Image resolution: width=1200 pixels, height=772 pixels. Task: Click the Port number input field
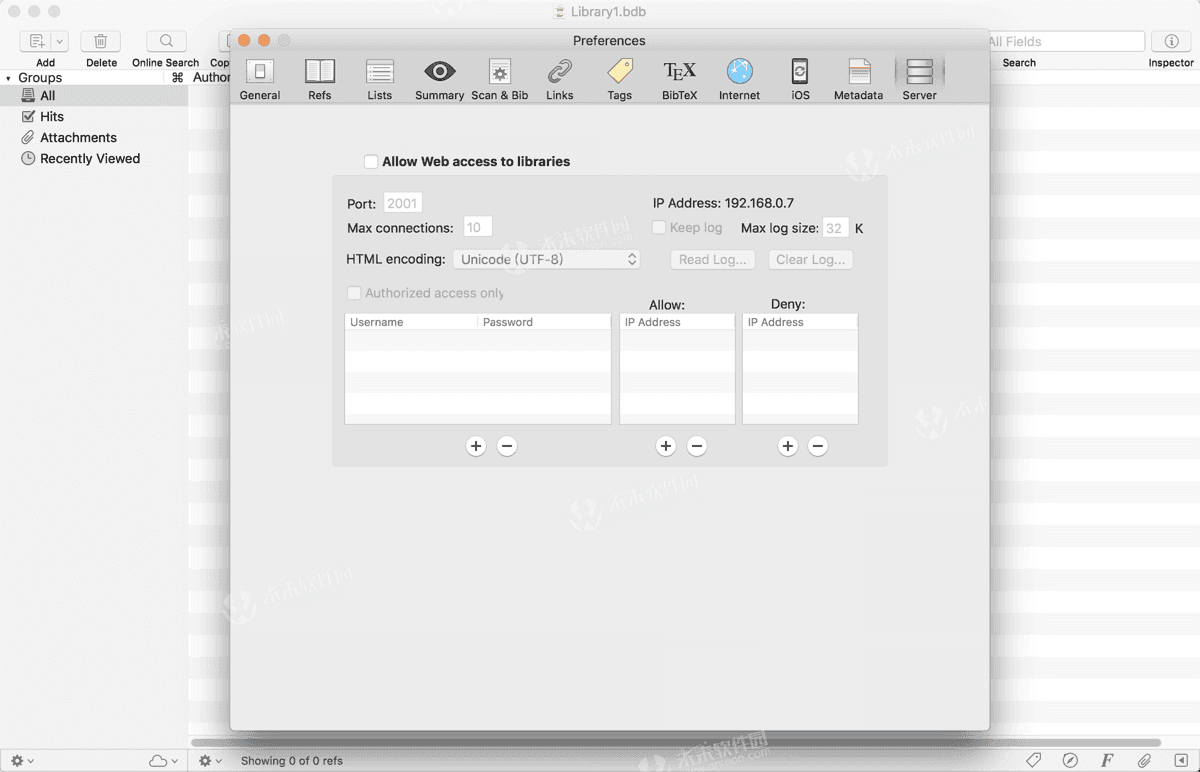[402, 202]
